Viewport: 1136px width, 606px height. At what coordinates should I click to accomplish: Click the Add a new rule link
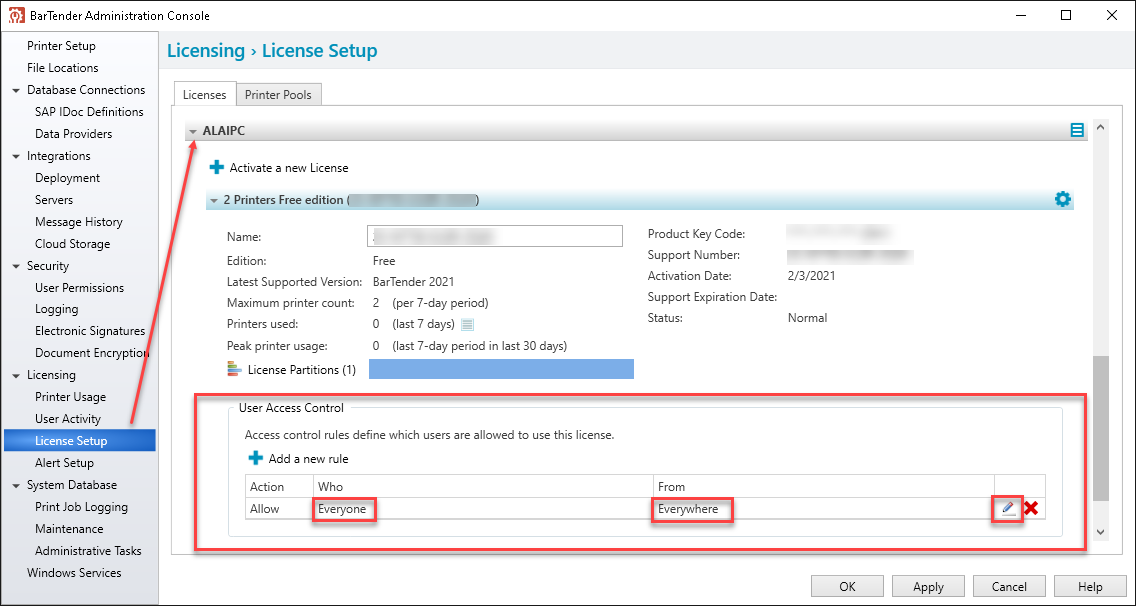pos(309,458)
